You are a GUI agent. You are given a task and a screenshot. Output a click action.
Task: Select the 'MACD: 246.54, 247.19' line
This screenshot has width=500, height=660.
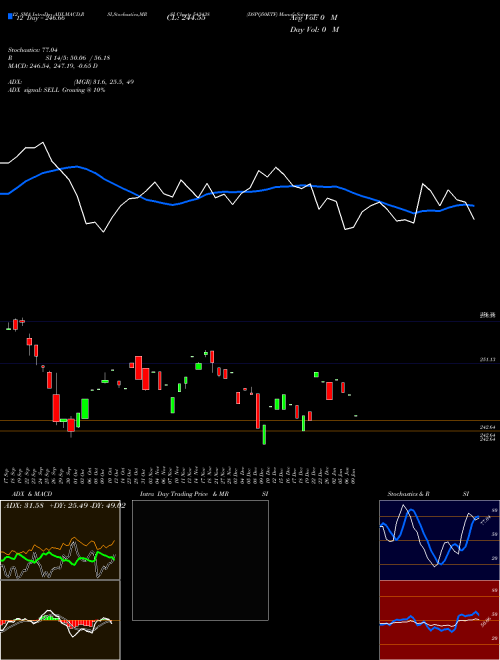[53, 66]
